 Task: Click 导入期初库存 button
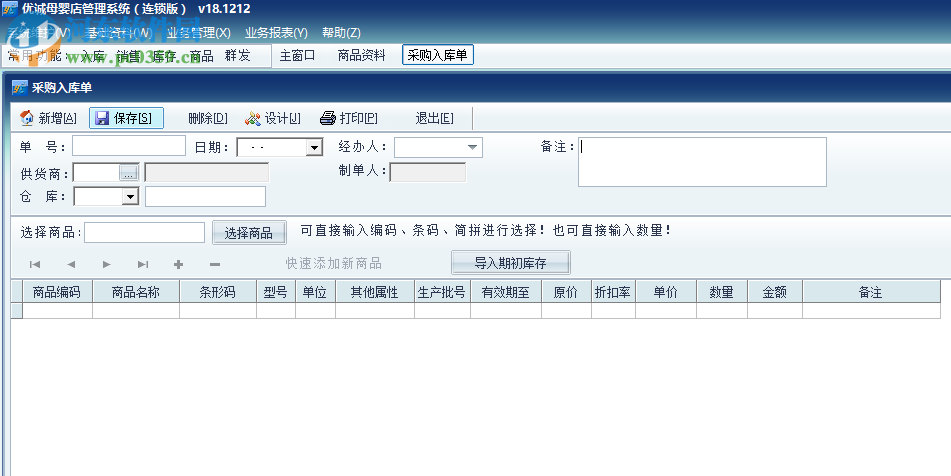tap(511, 263)
